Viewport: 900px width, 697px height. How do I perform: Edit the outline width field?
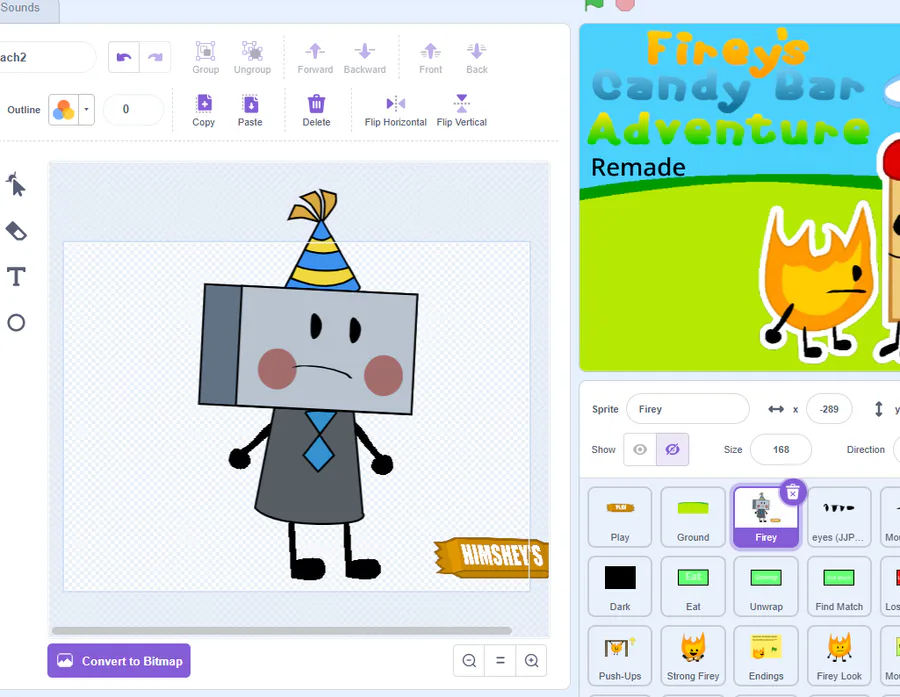click(x=133, y=110)
